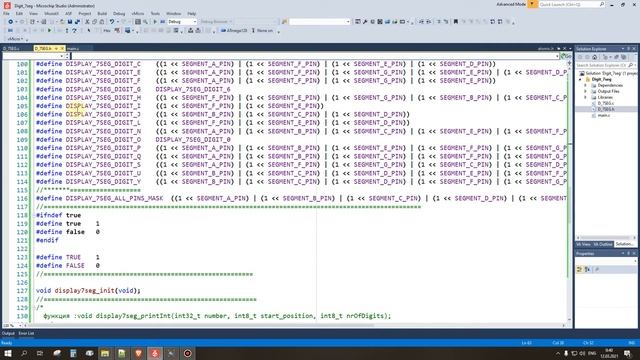Collapse the comment block at line 129
Image resolution: width=640 pixels, height=360 pixels.
point(34,307)
